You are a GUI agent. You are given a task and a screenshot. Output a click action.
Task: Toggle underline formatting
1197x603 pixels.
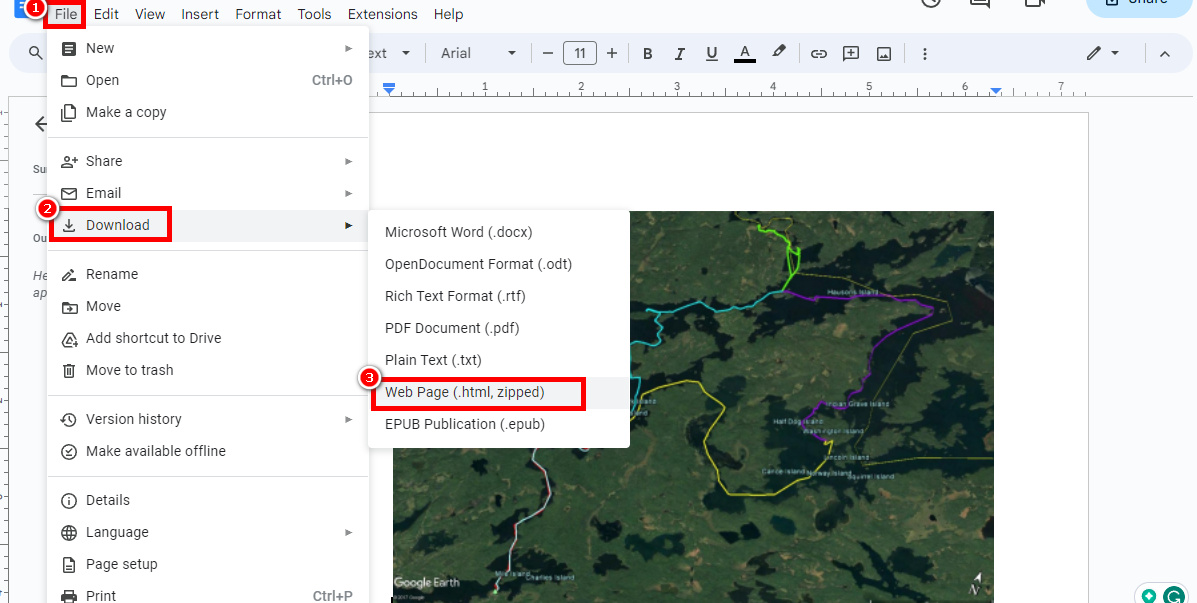[711, 53]
